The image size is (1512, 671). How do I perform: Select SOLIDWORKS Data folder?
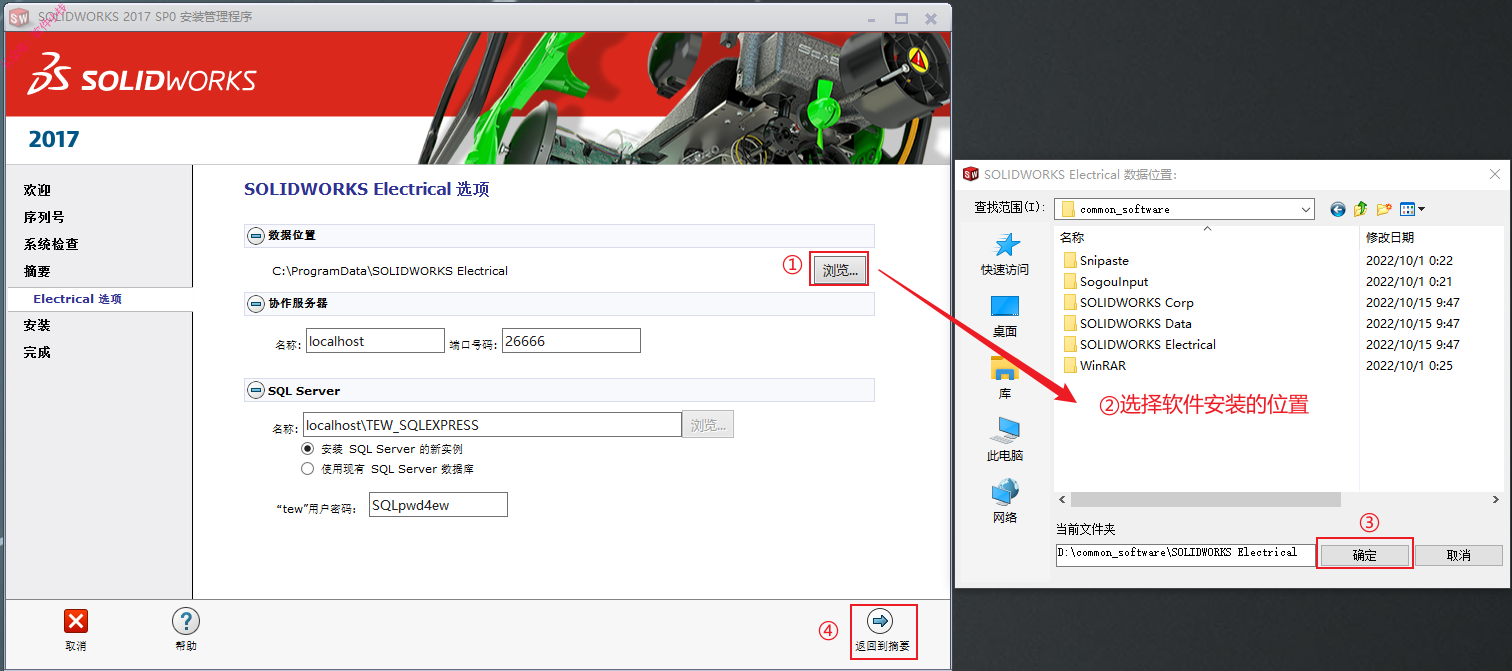tap(1135, 323)
